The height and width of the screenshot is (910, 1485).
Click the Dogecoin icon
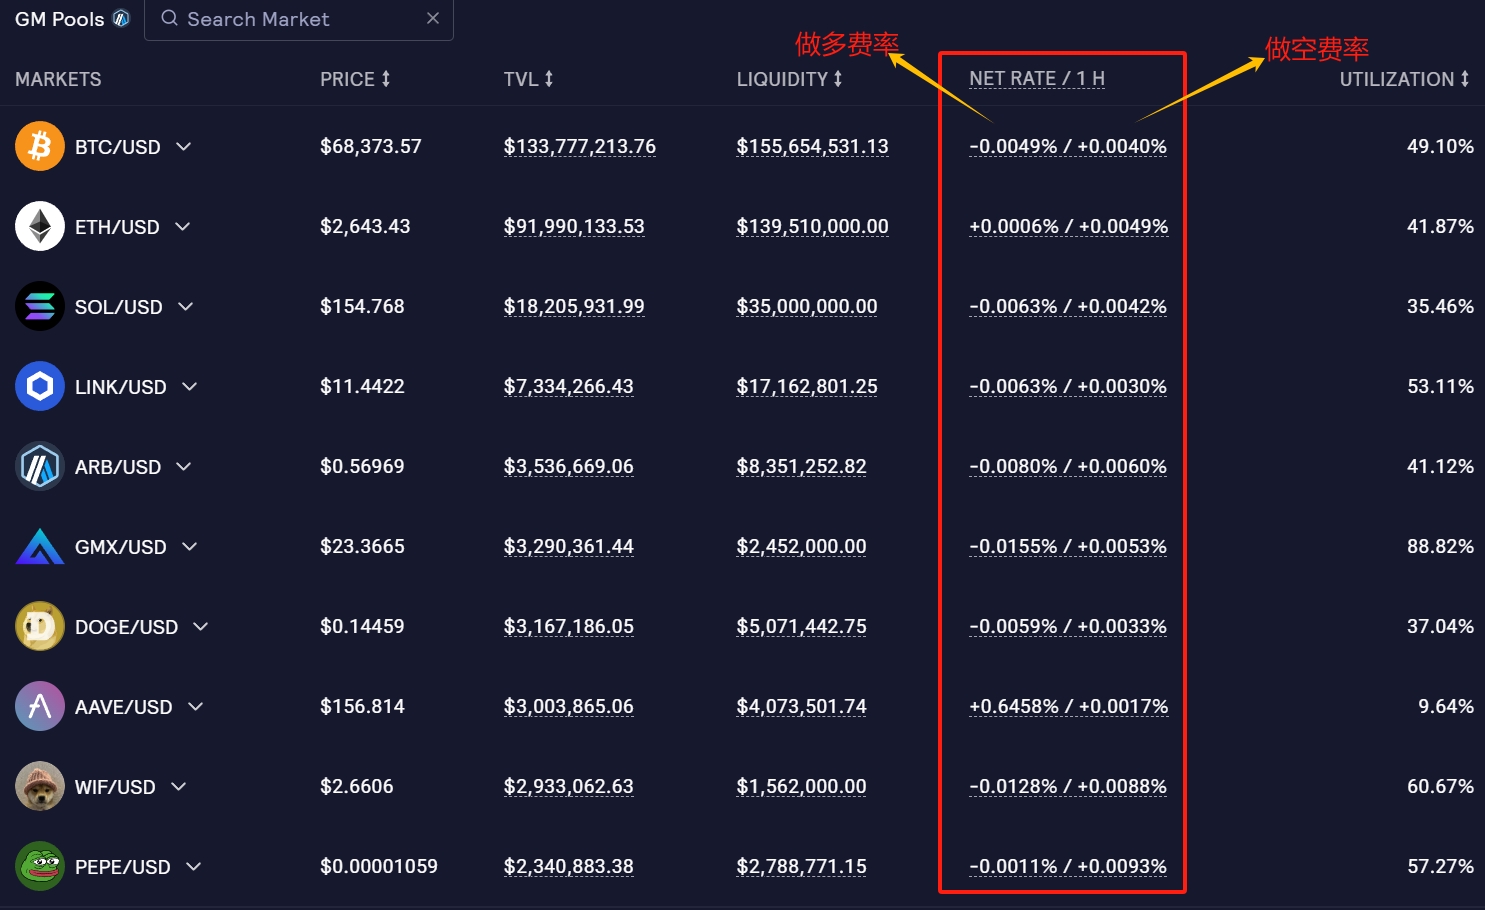point(40,626)
